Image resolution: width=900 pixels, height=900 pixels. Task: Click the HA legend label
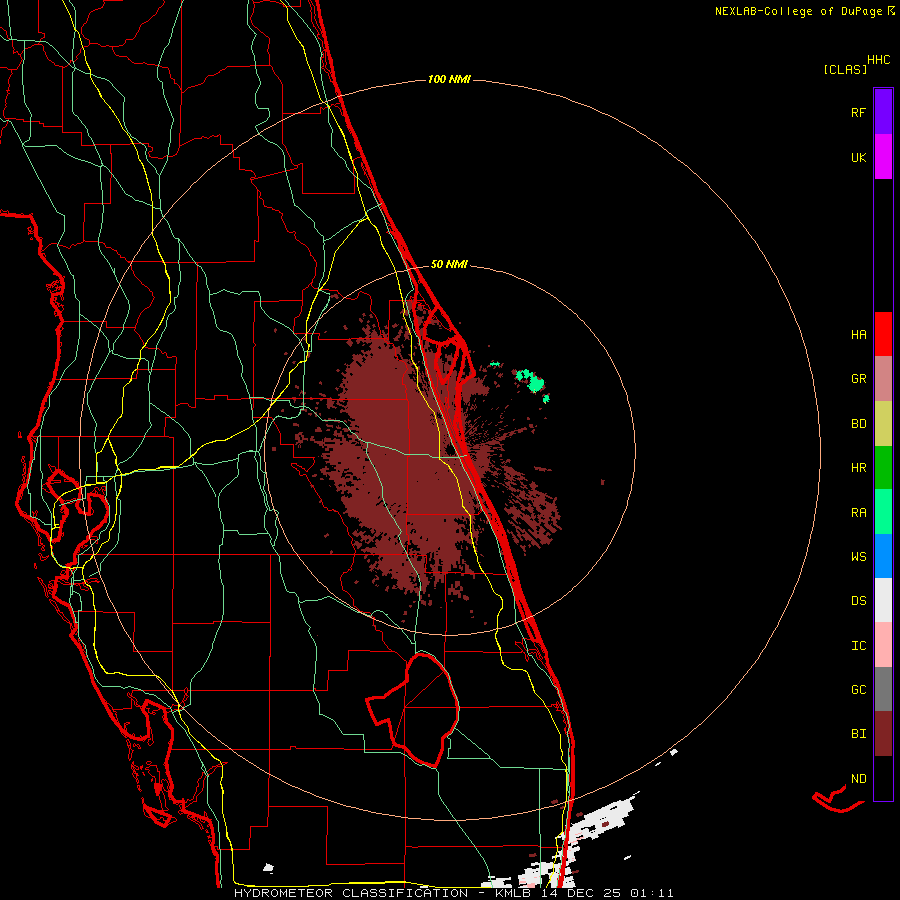[x=858, y=335]
